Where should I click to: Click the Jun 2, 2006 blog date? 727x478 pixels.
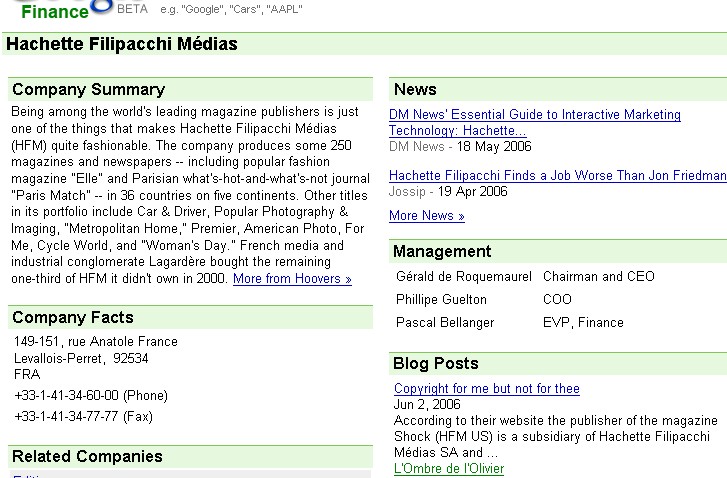click(427, 405)
